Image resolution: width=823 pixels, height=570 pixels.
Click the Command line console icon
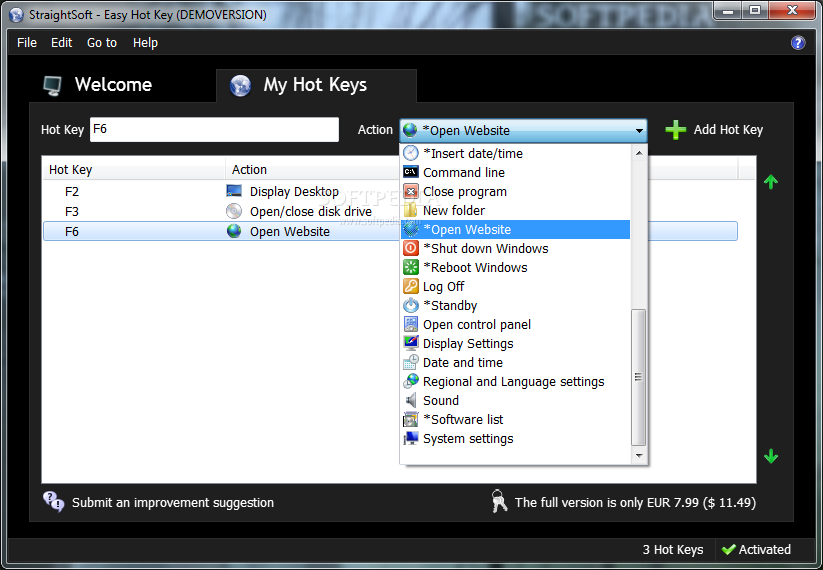(x=410, y=172)
